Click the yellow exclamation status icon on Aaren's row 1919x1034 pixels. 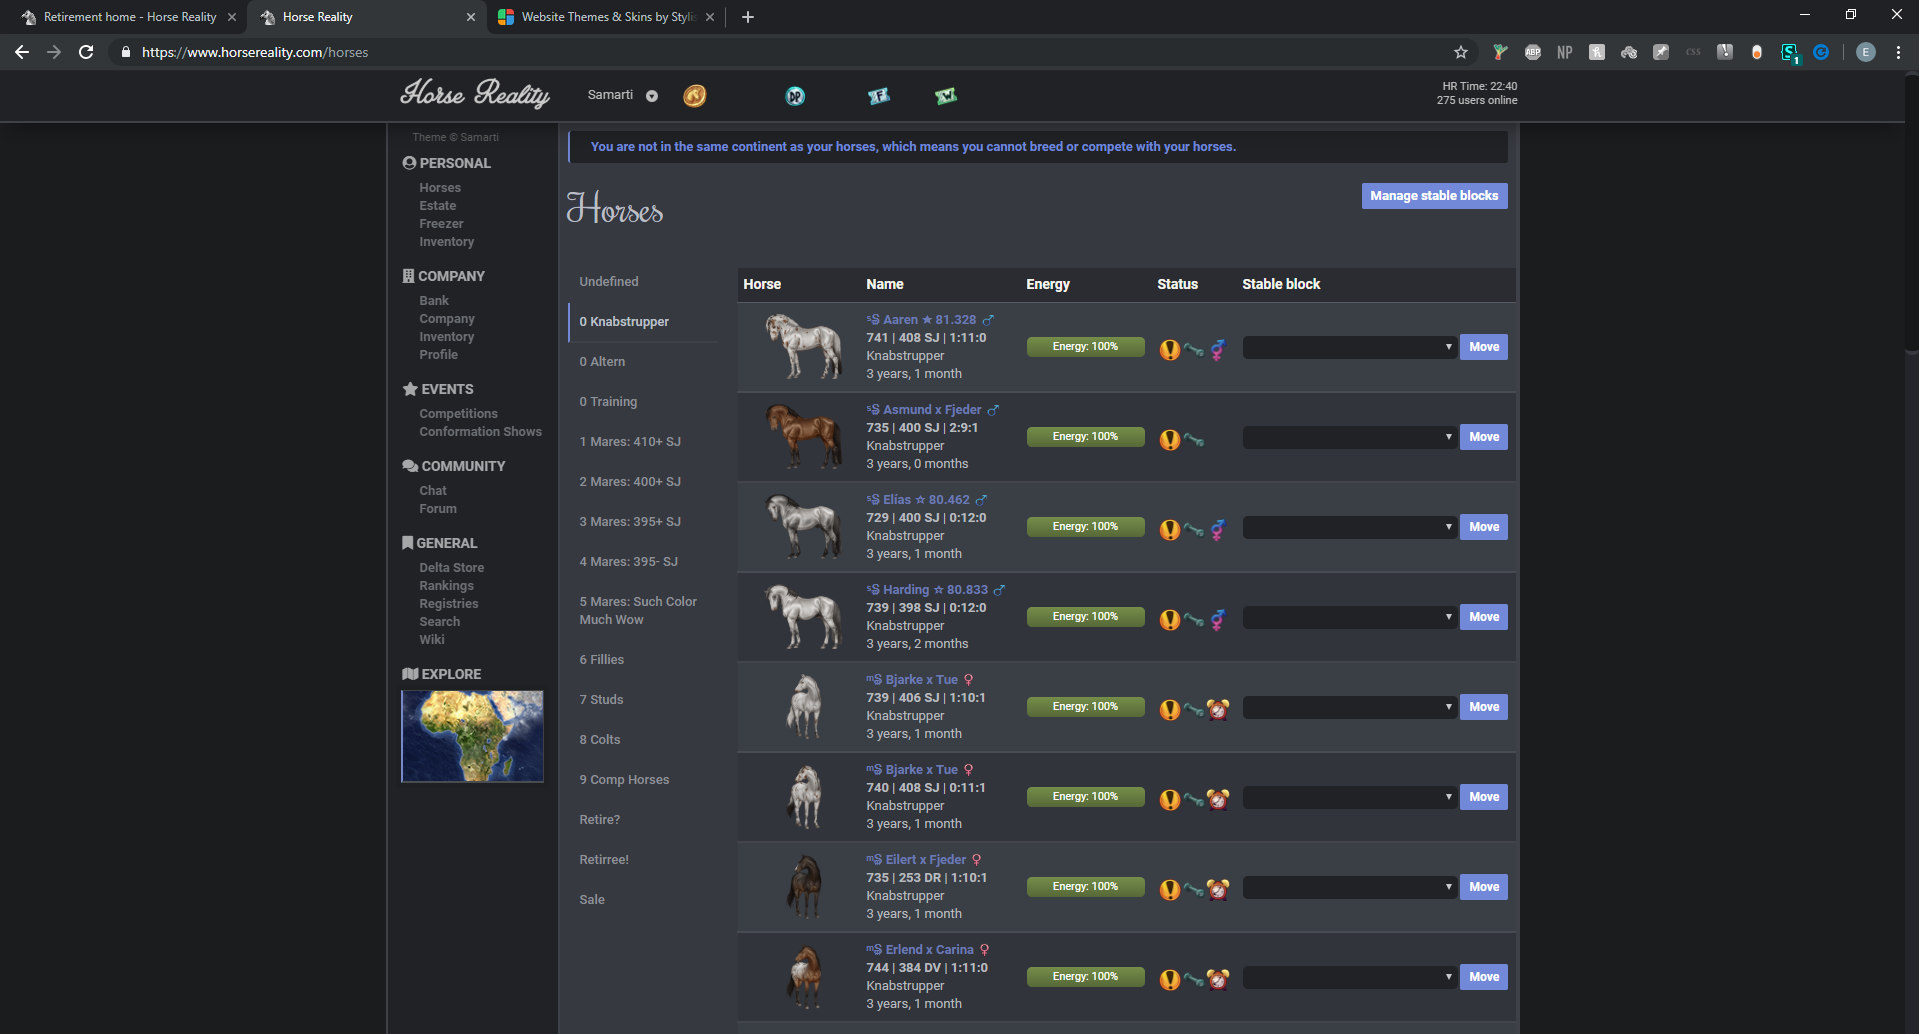pyautogui.click(x=1170, y=350)
